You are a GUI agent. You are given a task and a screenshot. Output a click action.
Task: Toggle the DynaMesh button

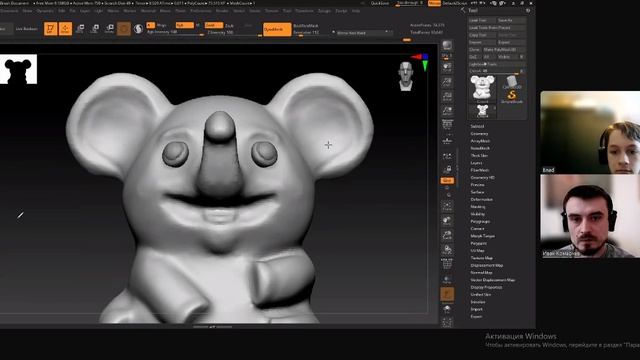pyautogui.click(x=277, y=29)
